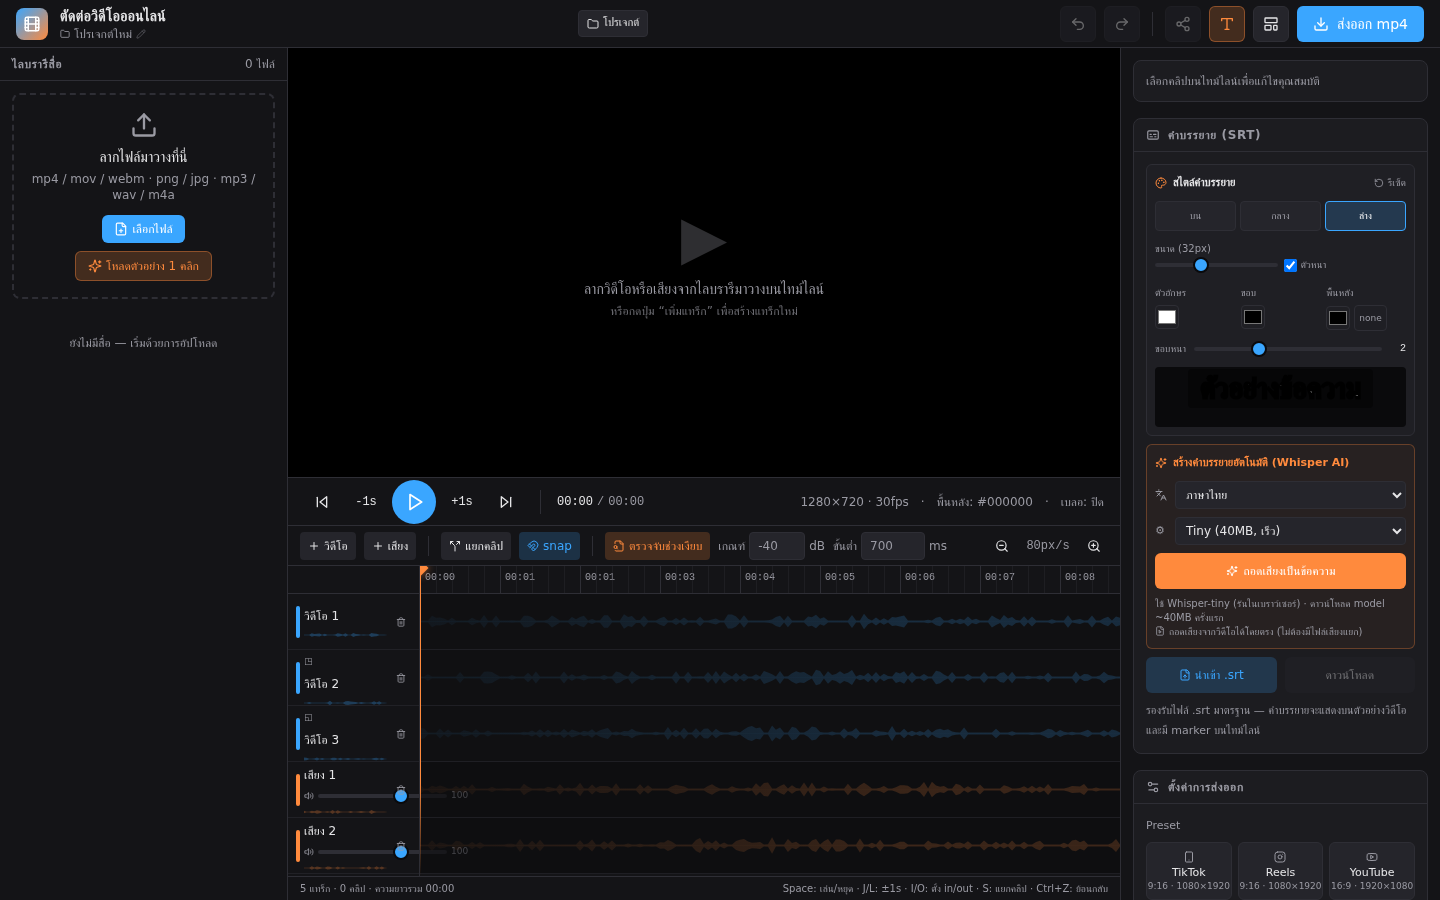Select the TikTok export preset

[1189, 871]
